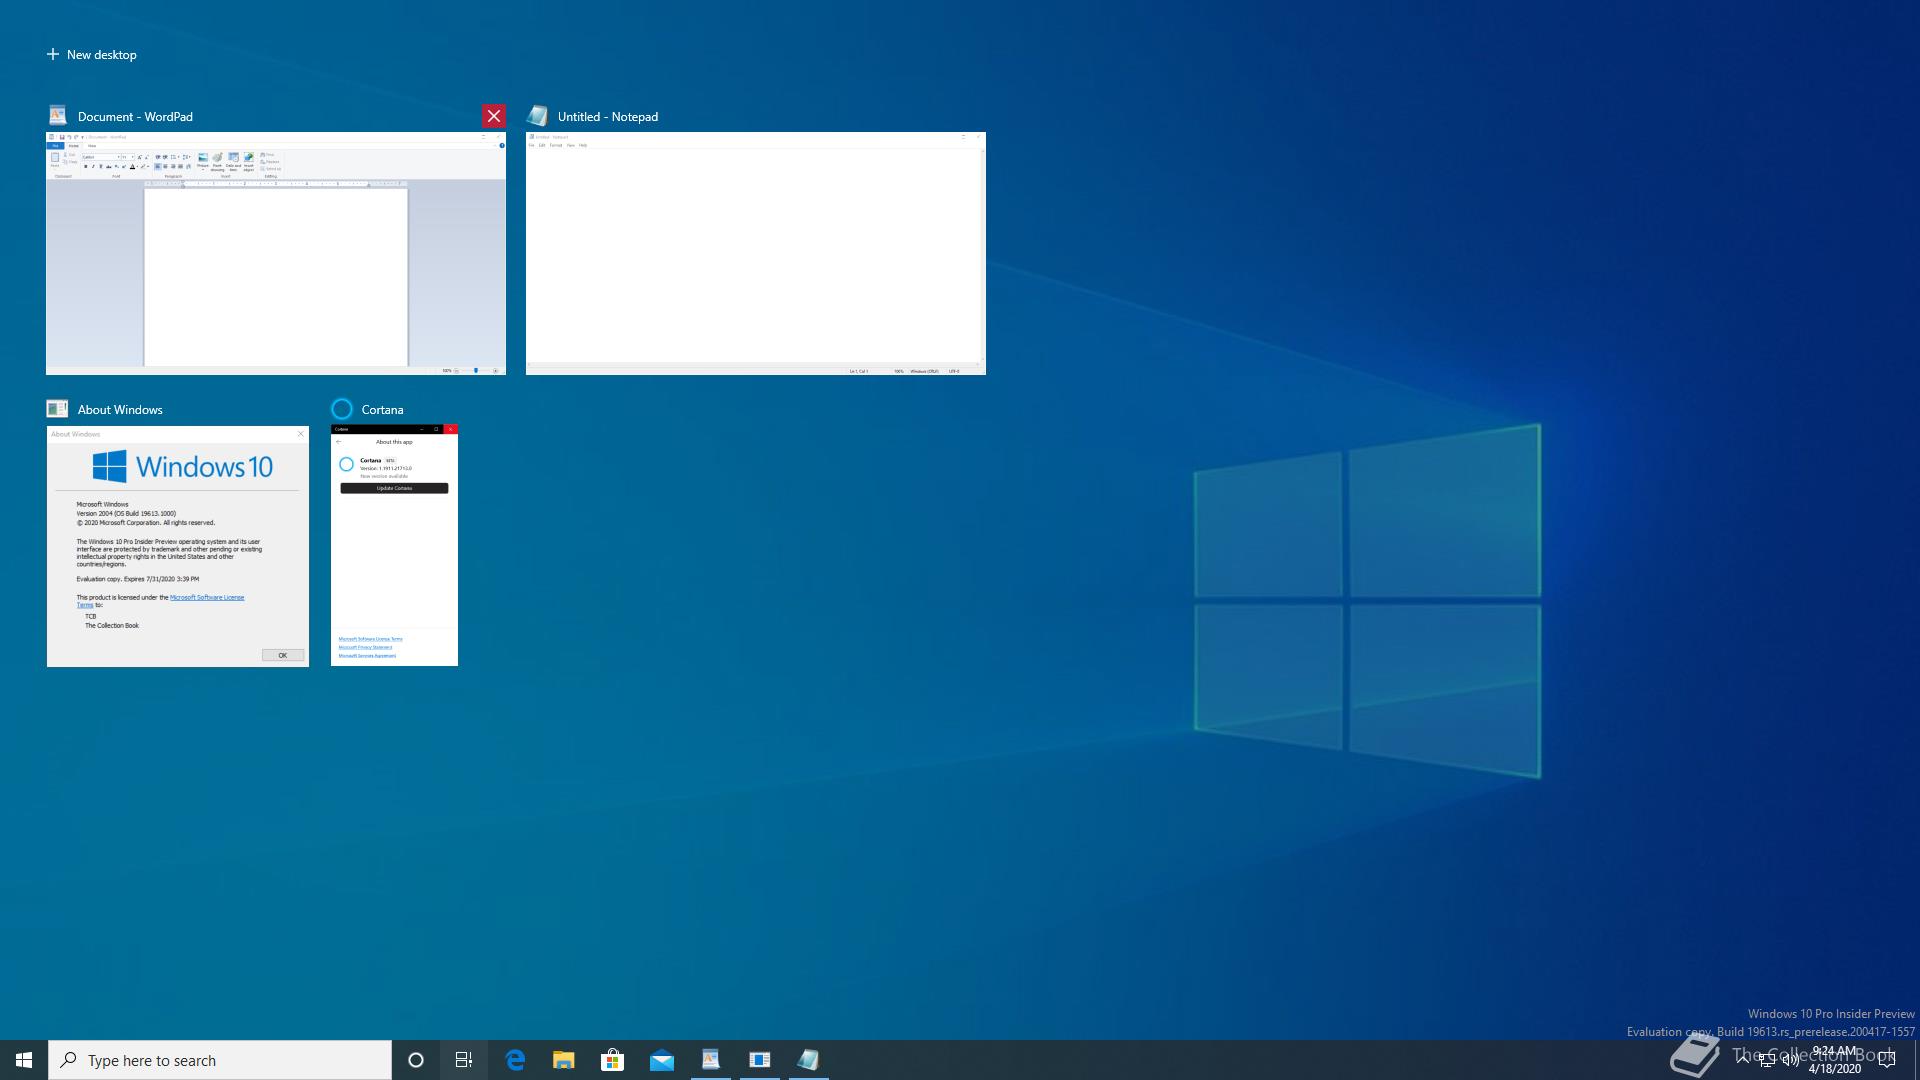Open the Action Center notifications icon
1920x1080 pixels.
pyautogui.click(x=1888, y=1060)
